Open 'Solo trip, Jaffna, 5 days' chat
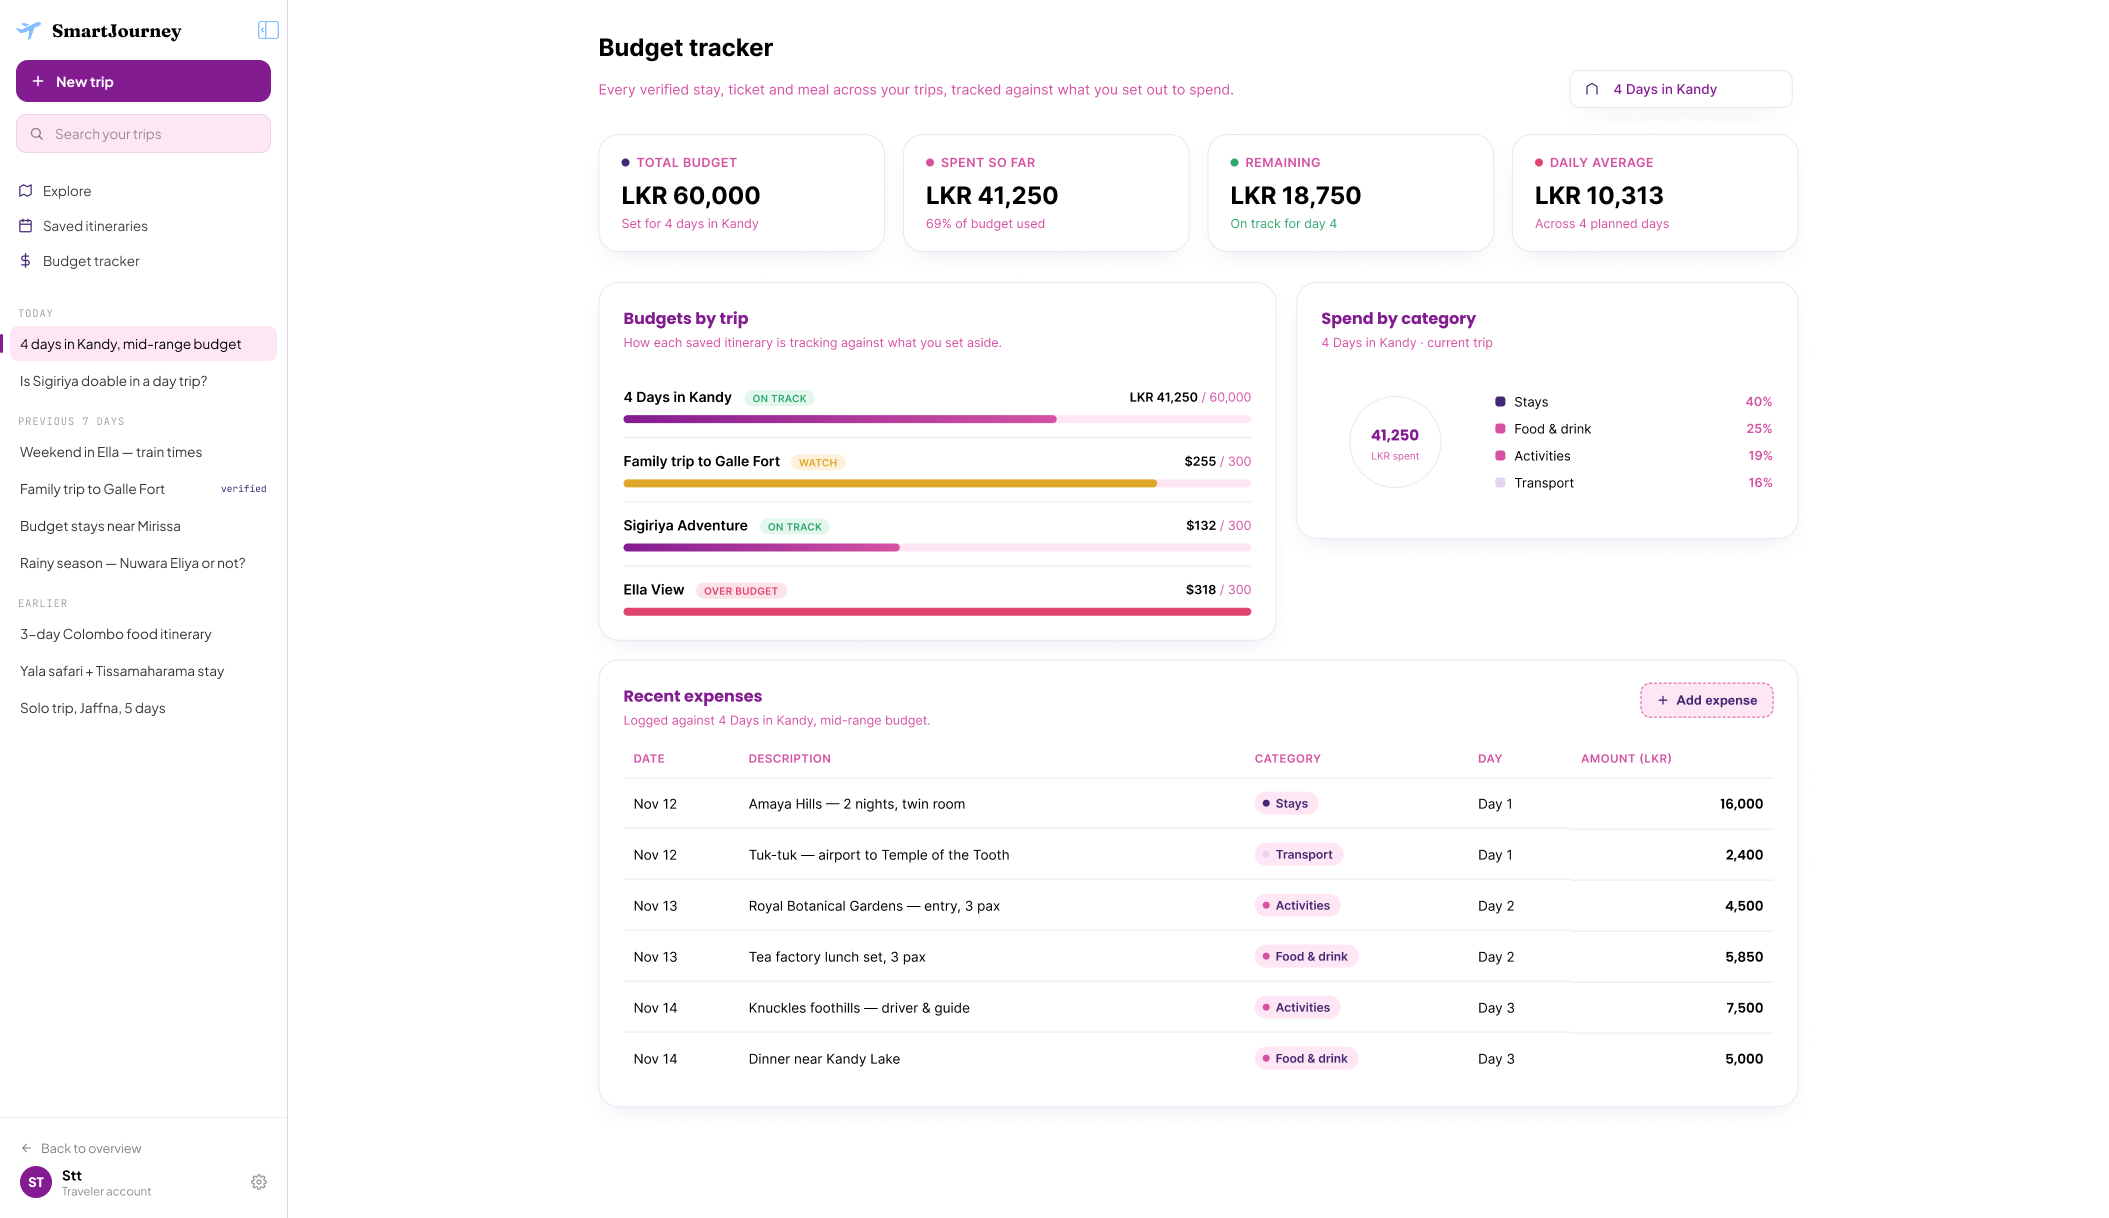 click(143, 708)
